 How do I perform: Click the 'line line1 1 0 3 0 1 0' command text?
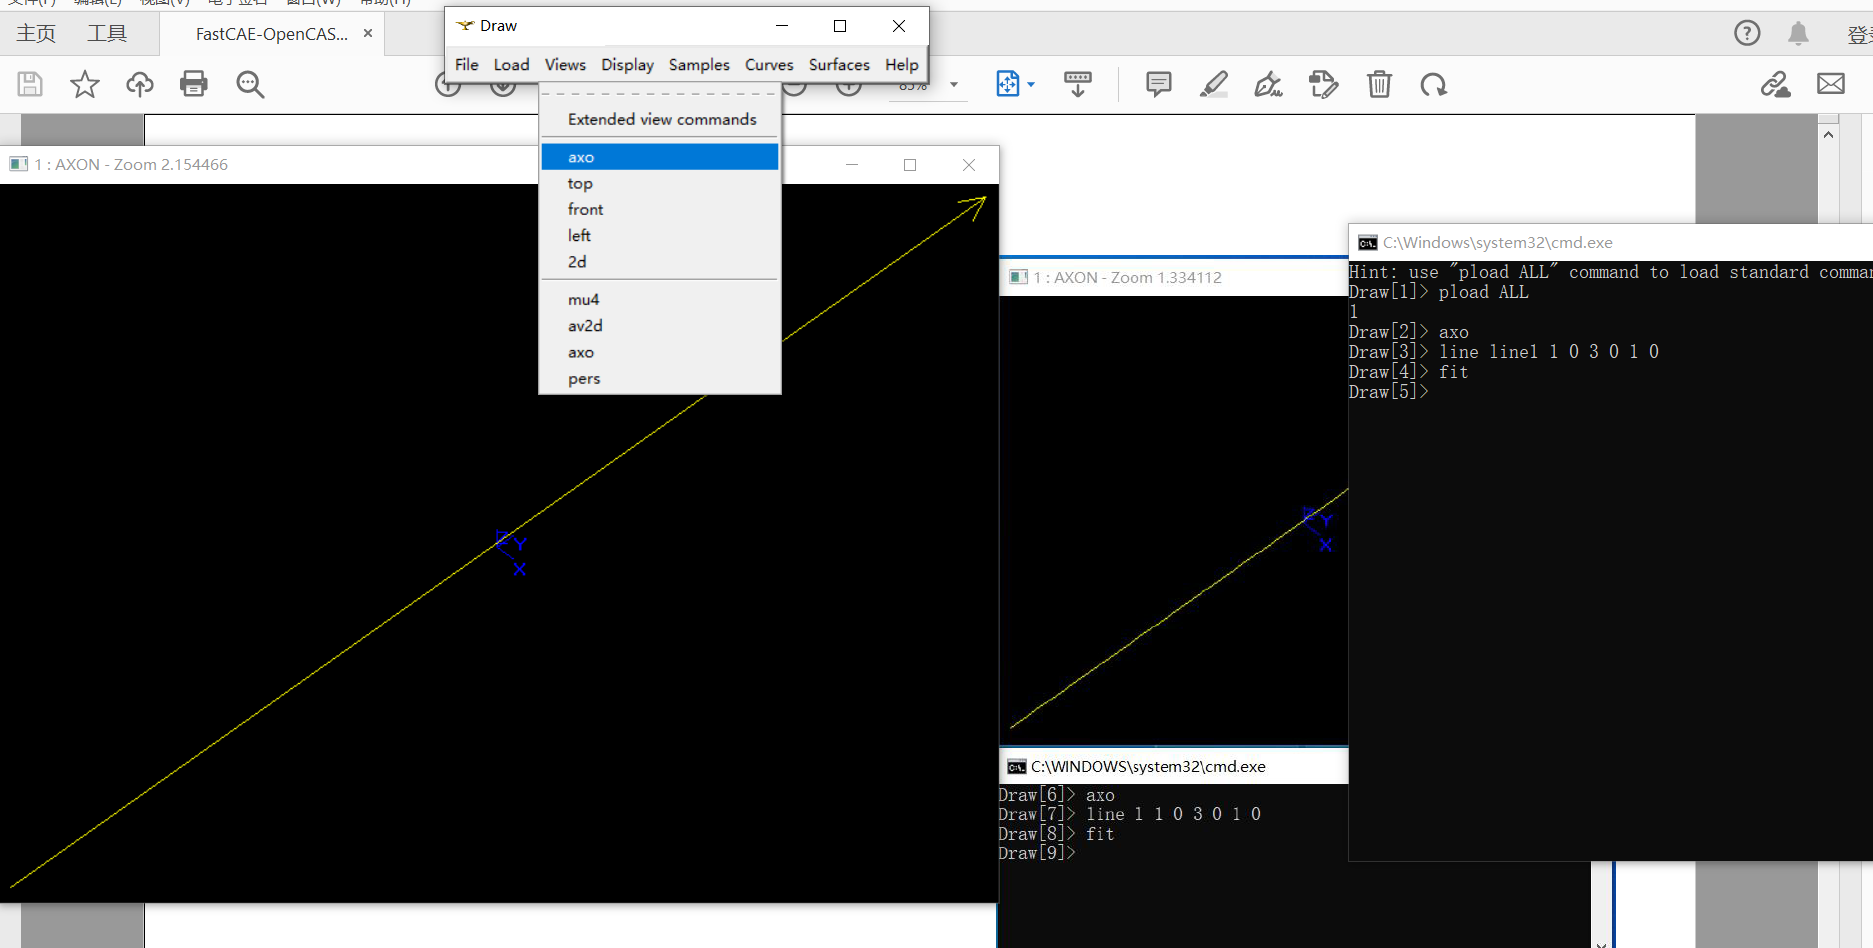coord(1549,352)
